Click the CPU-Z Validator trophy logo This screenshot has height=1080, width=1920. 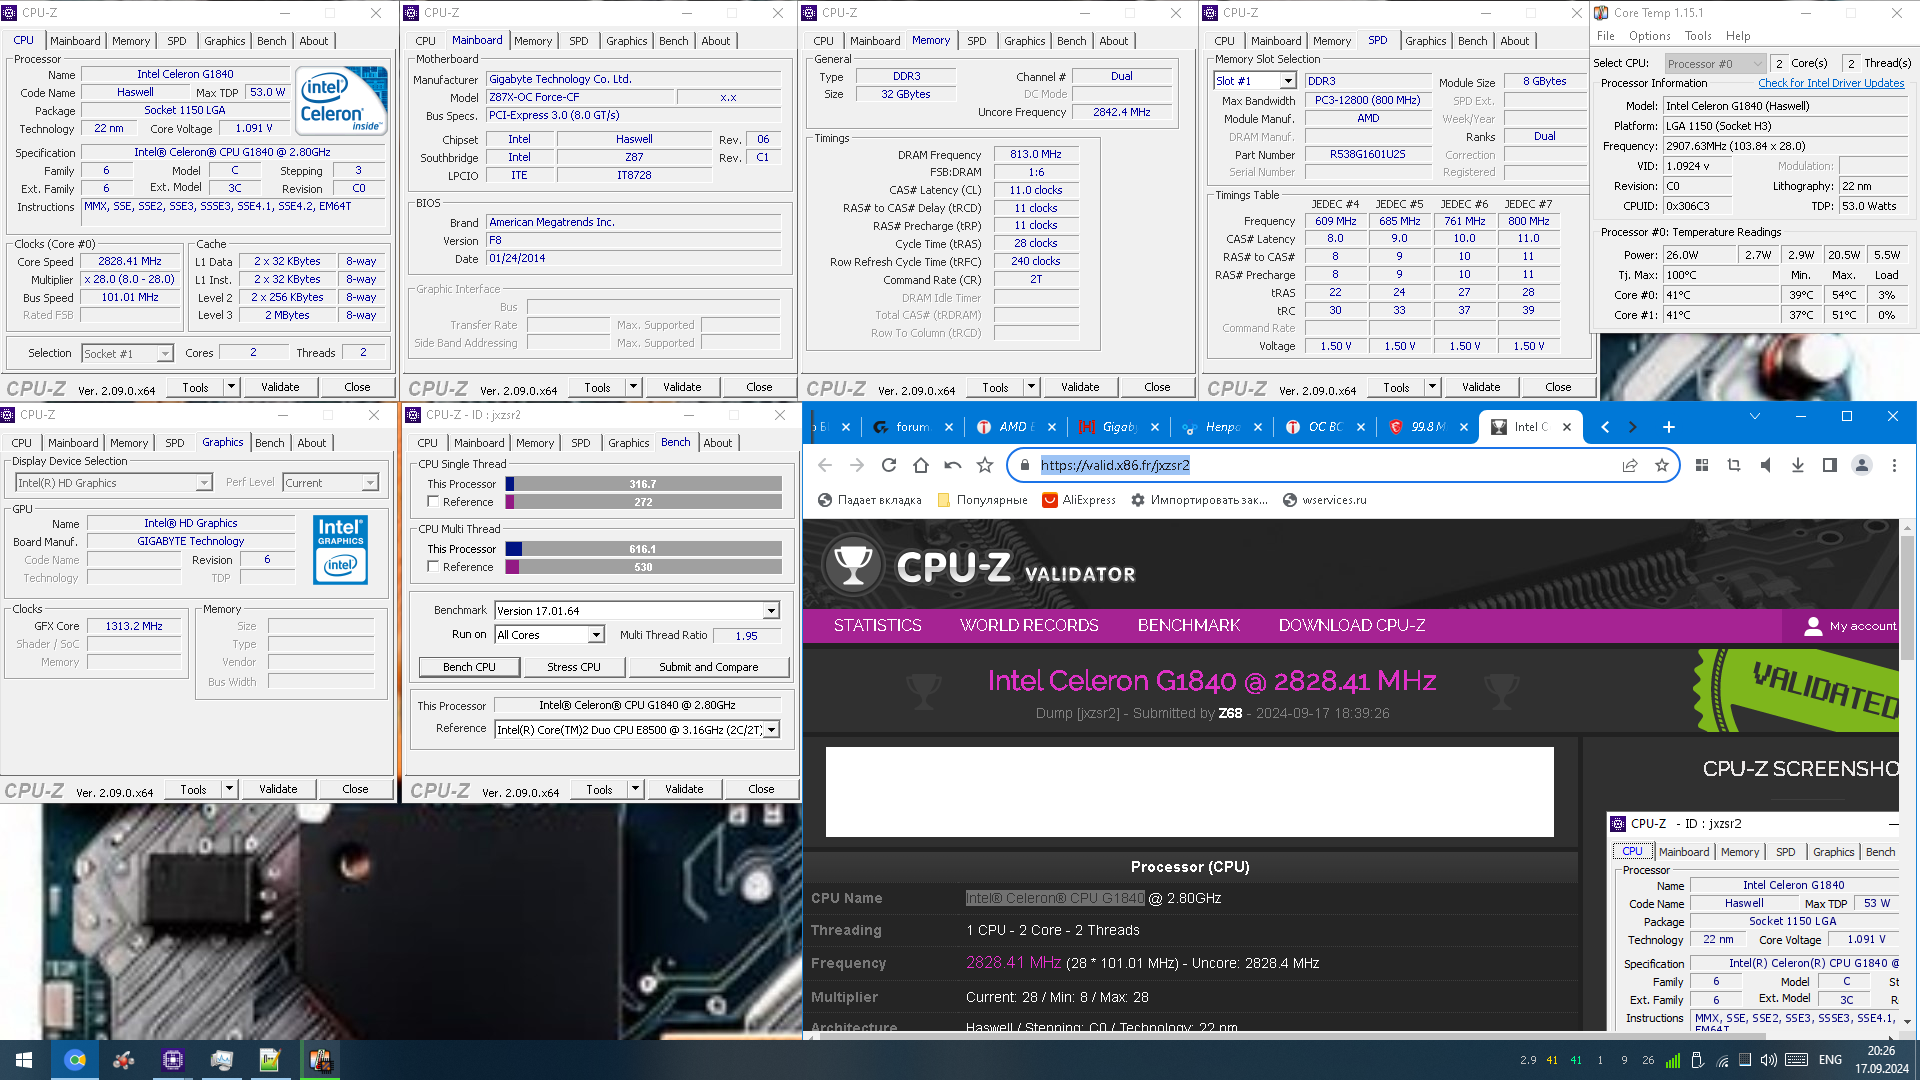click(853, 565)
